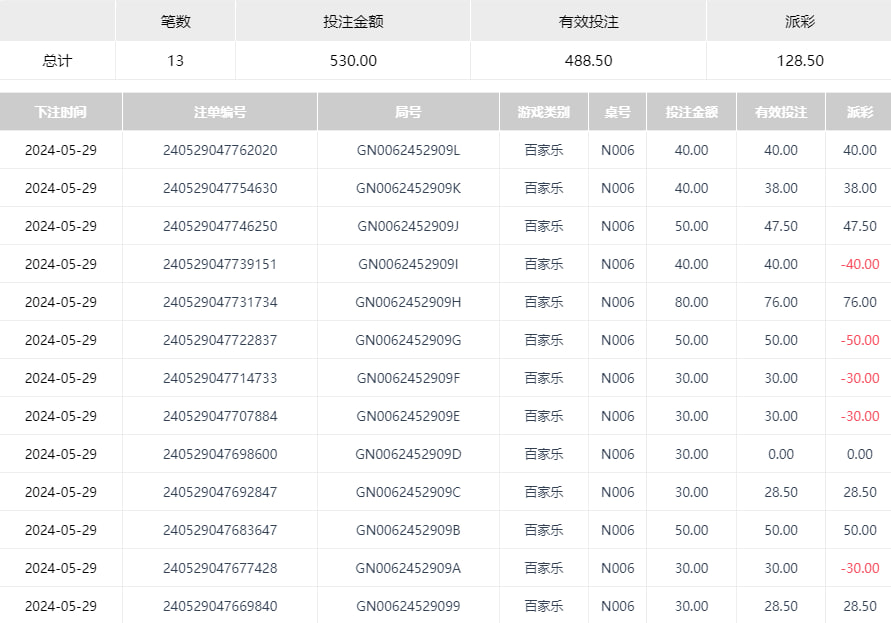The width and height of the screenshot is (891, 623).
Task: Click round number GN0062452909H
Action: coord(408,302)
